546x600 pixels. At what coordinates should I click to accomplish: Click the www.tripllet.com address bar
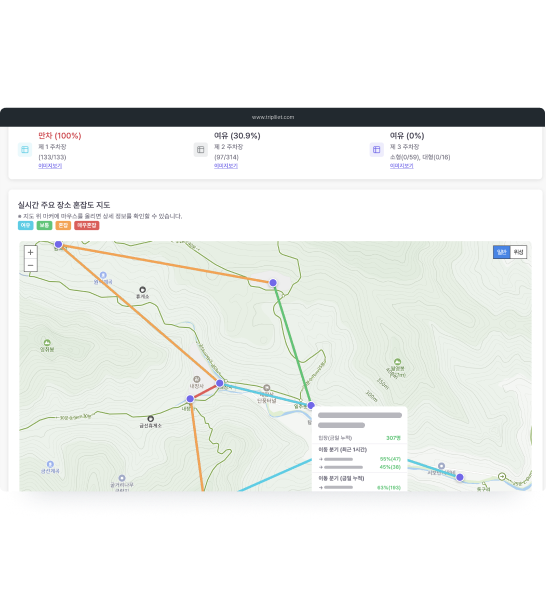pyautogui.click(x=273, y=117)
